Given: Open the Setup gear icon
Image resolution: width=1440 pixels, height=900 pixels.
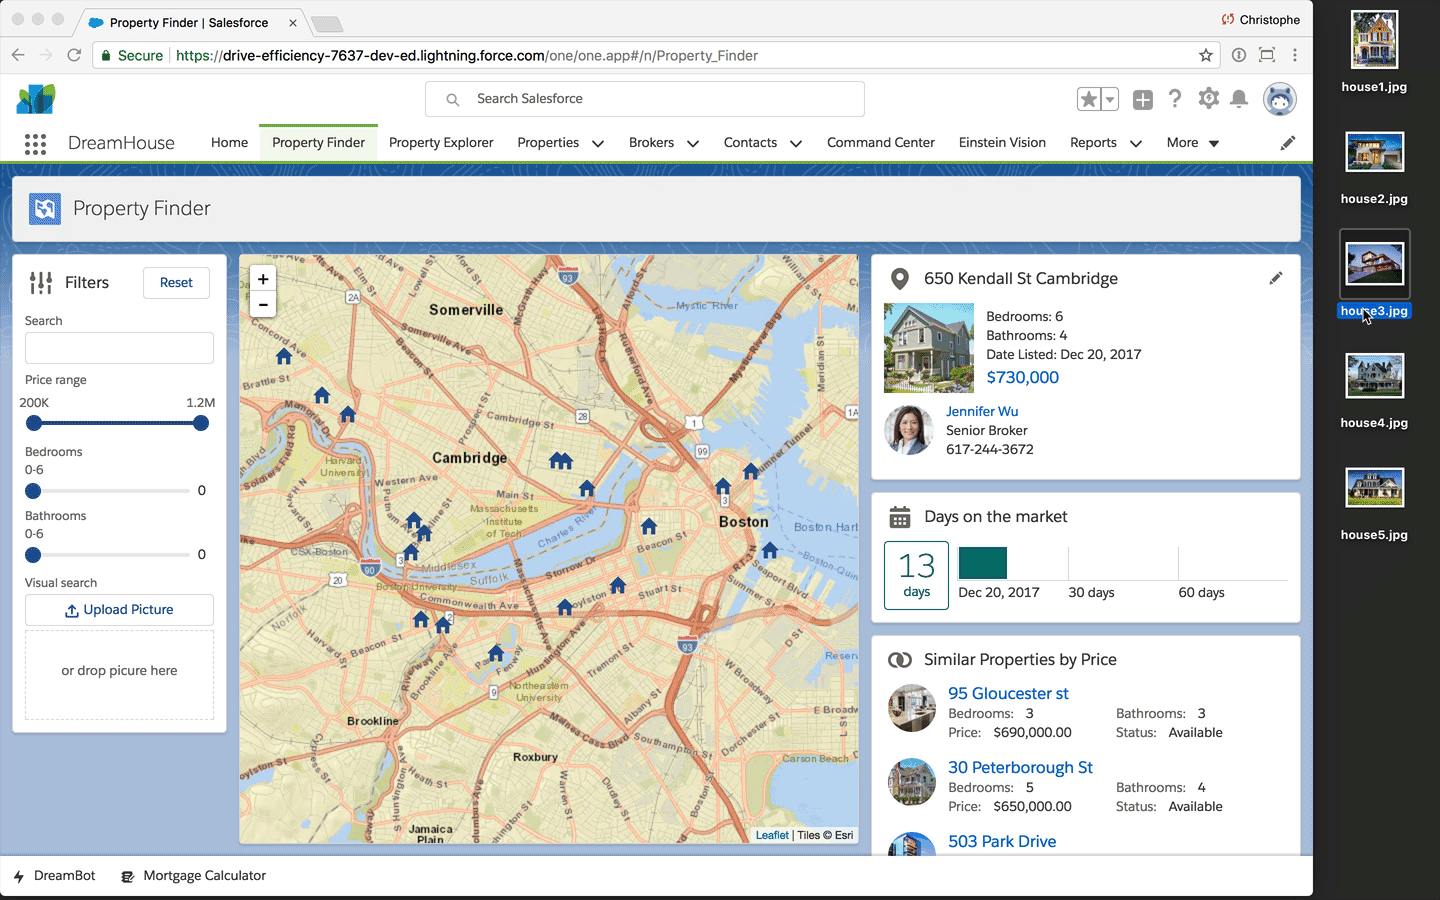Looking at the screenshot, I should pos(1209,98).
